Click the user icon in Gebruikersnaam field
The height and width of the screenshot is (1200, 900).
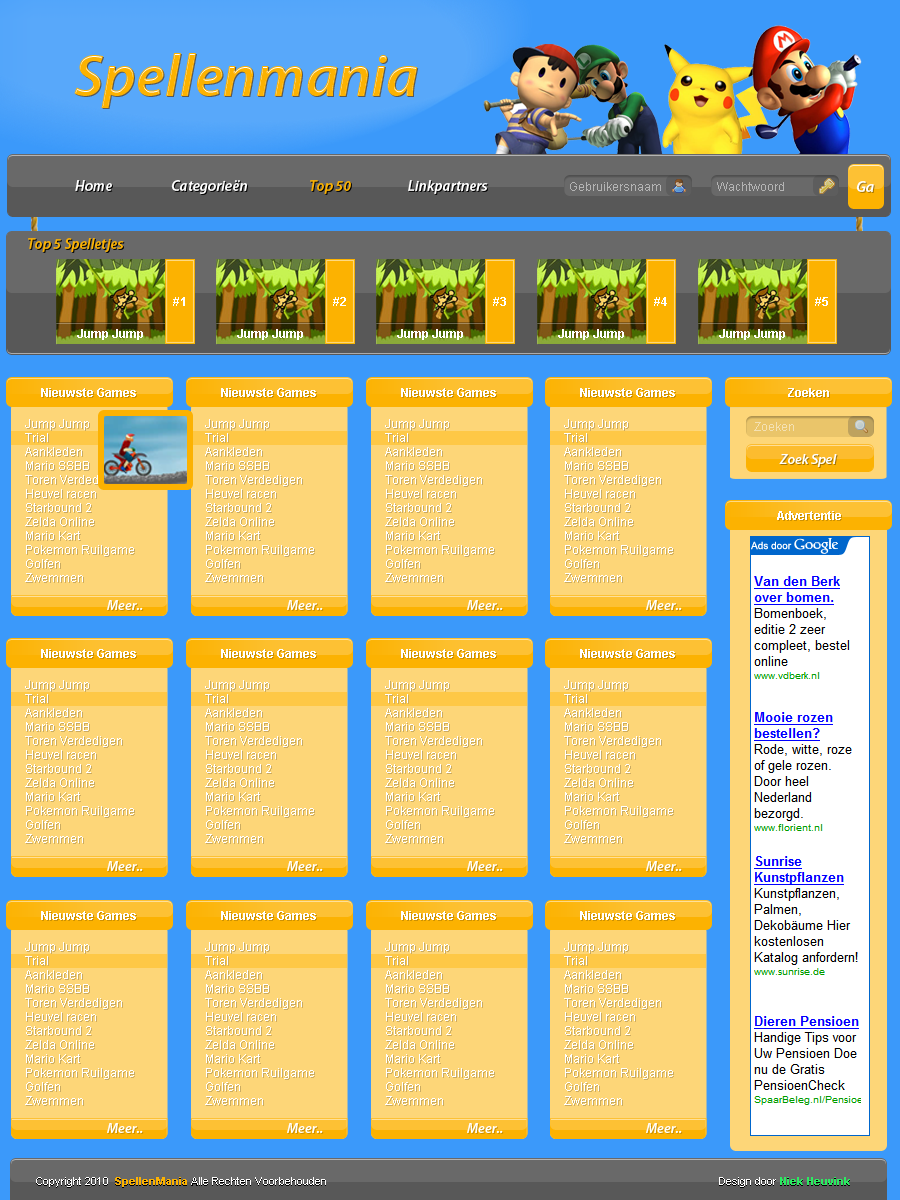tap(679, 186)
